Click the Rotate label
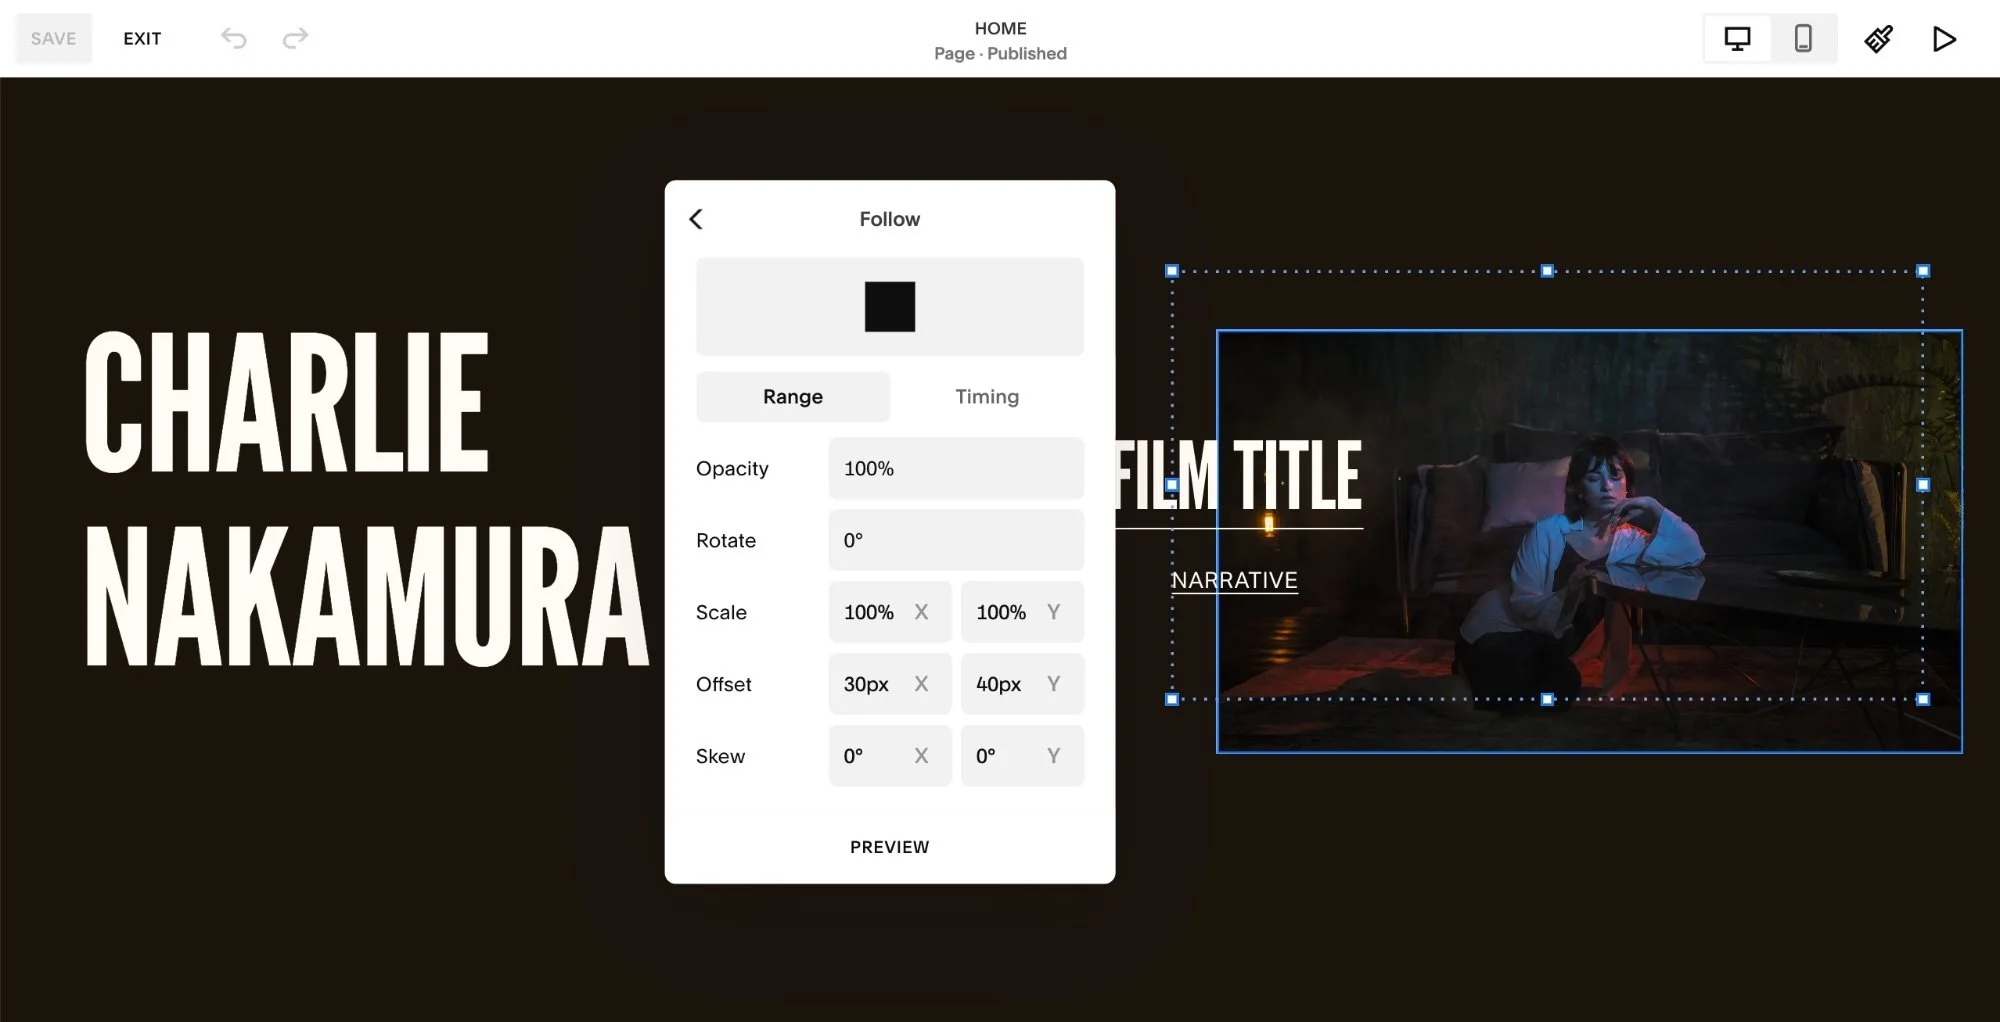2000x1022 pixels. coord(726,540)
